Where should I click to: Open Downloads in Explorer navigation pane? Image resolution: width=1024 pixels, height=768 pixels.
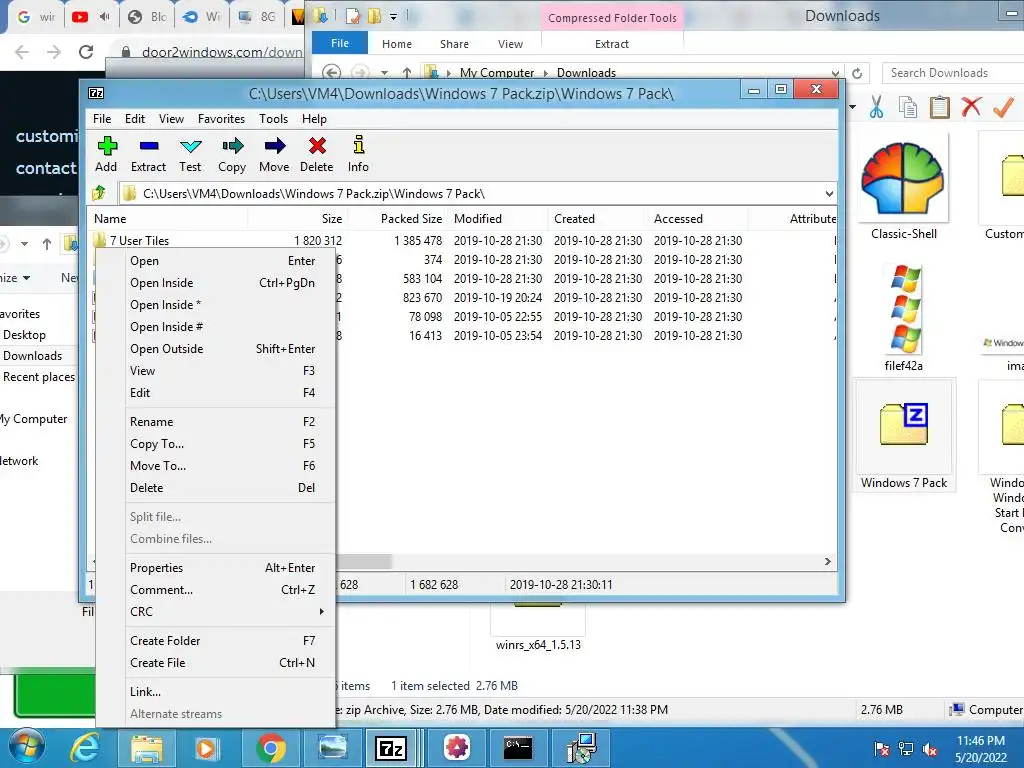point(33,356)
